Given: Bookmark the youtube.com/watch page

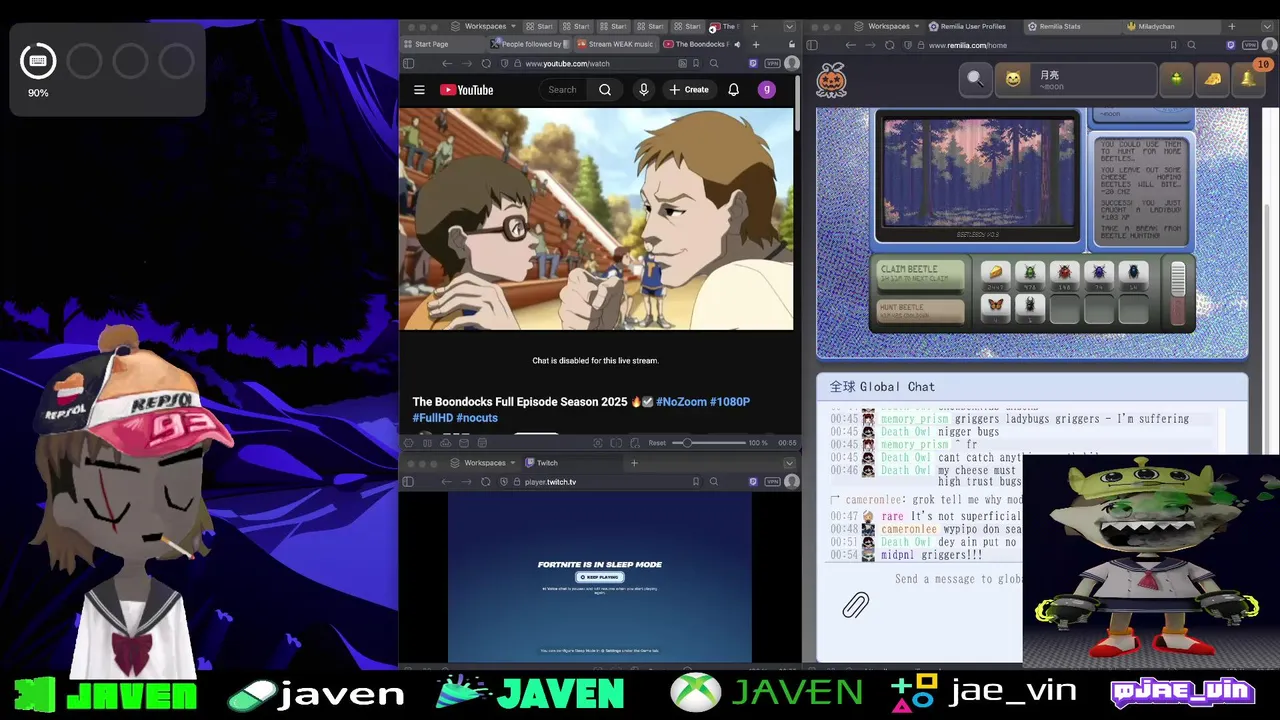Looking at the screenshot, I should tap(696, 63).
